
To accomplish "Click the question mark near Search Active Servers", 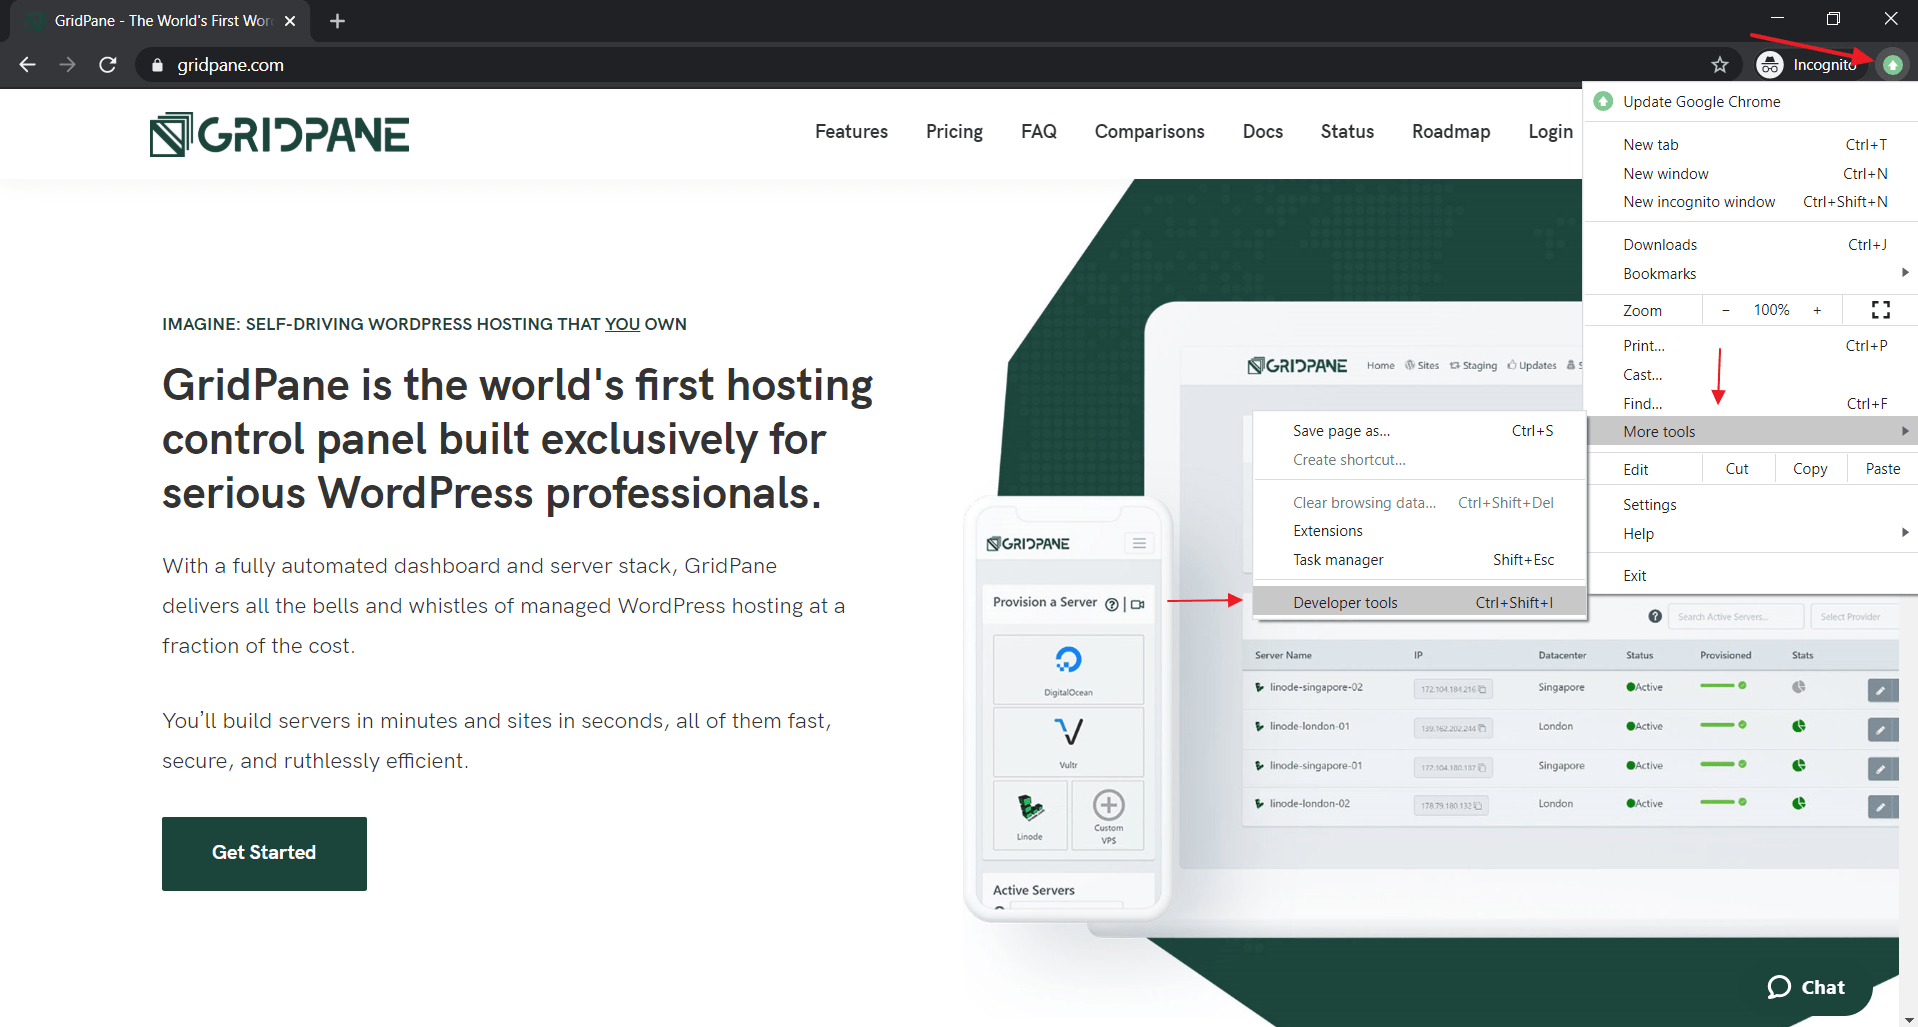I will click(x=1655, y=616).
